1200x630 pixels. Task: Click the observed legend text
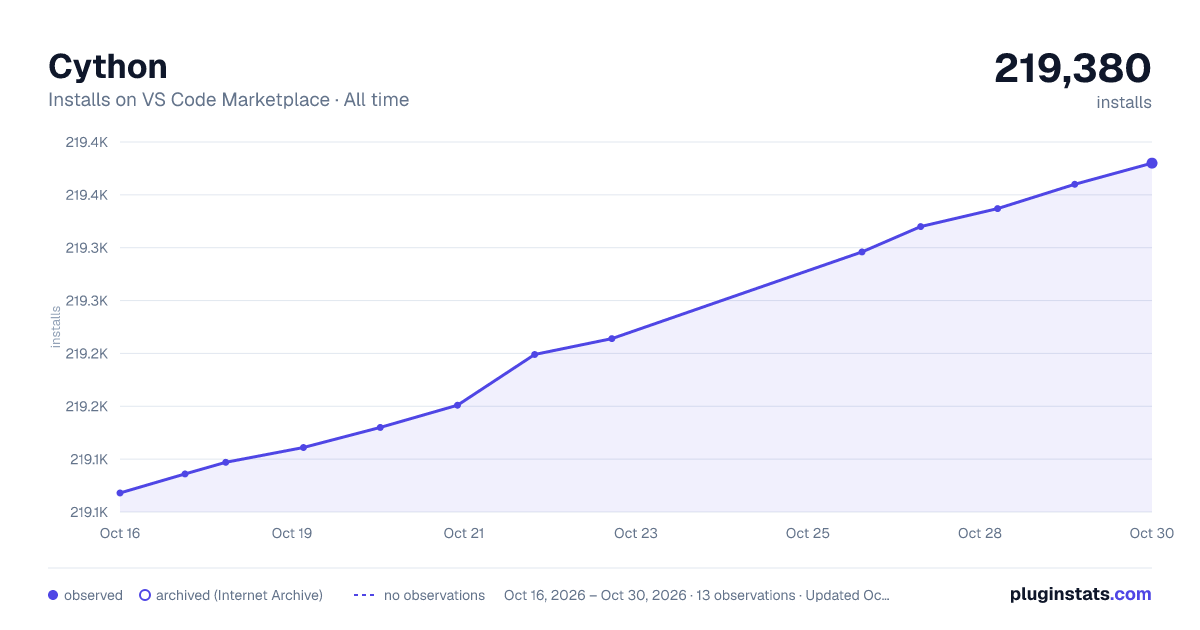tap(93, 595)
